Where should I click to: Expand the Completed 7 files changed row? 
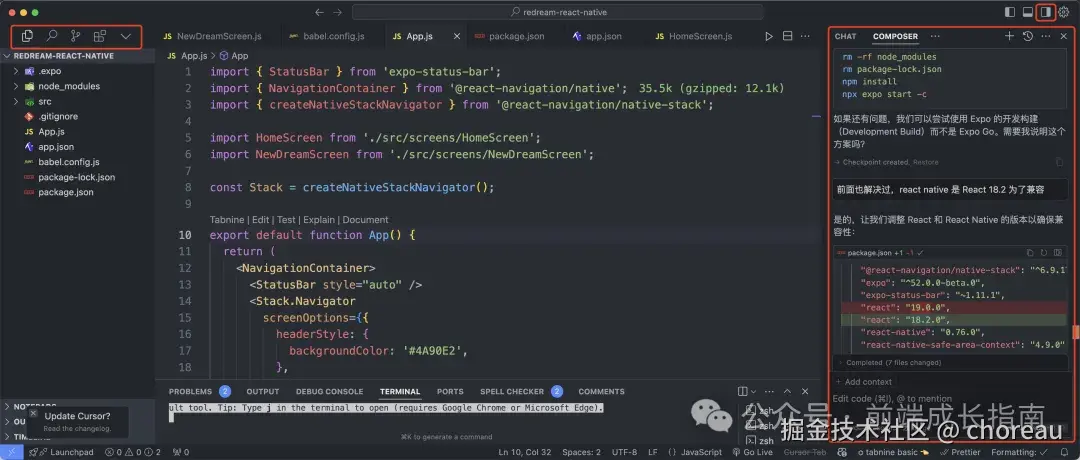click(949, 362)
